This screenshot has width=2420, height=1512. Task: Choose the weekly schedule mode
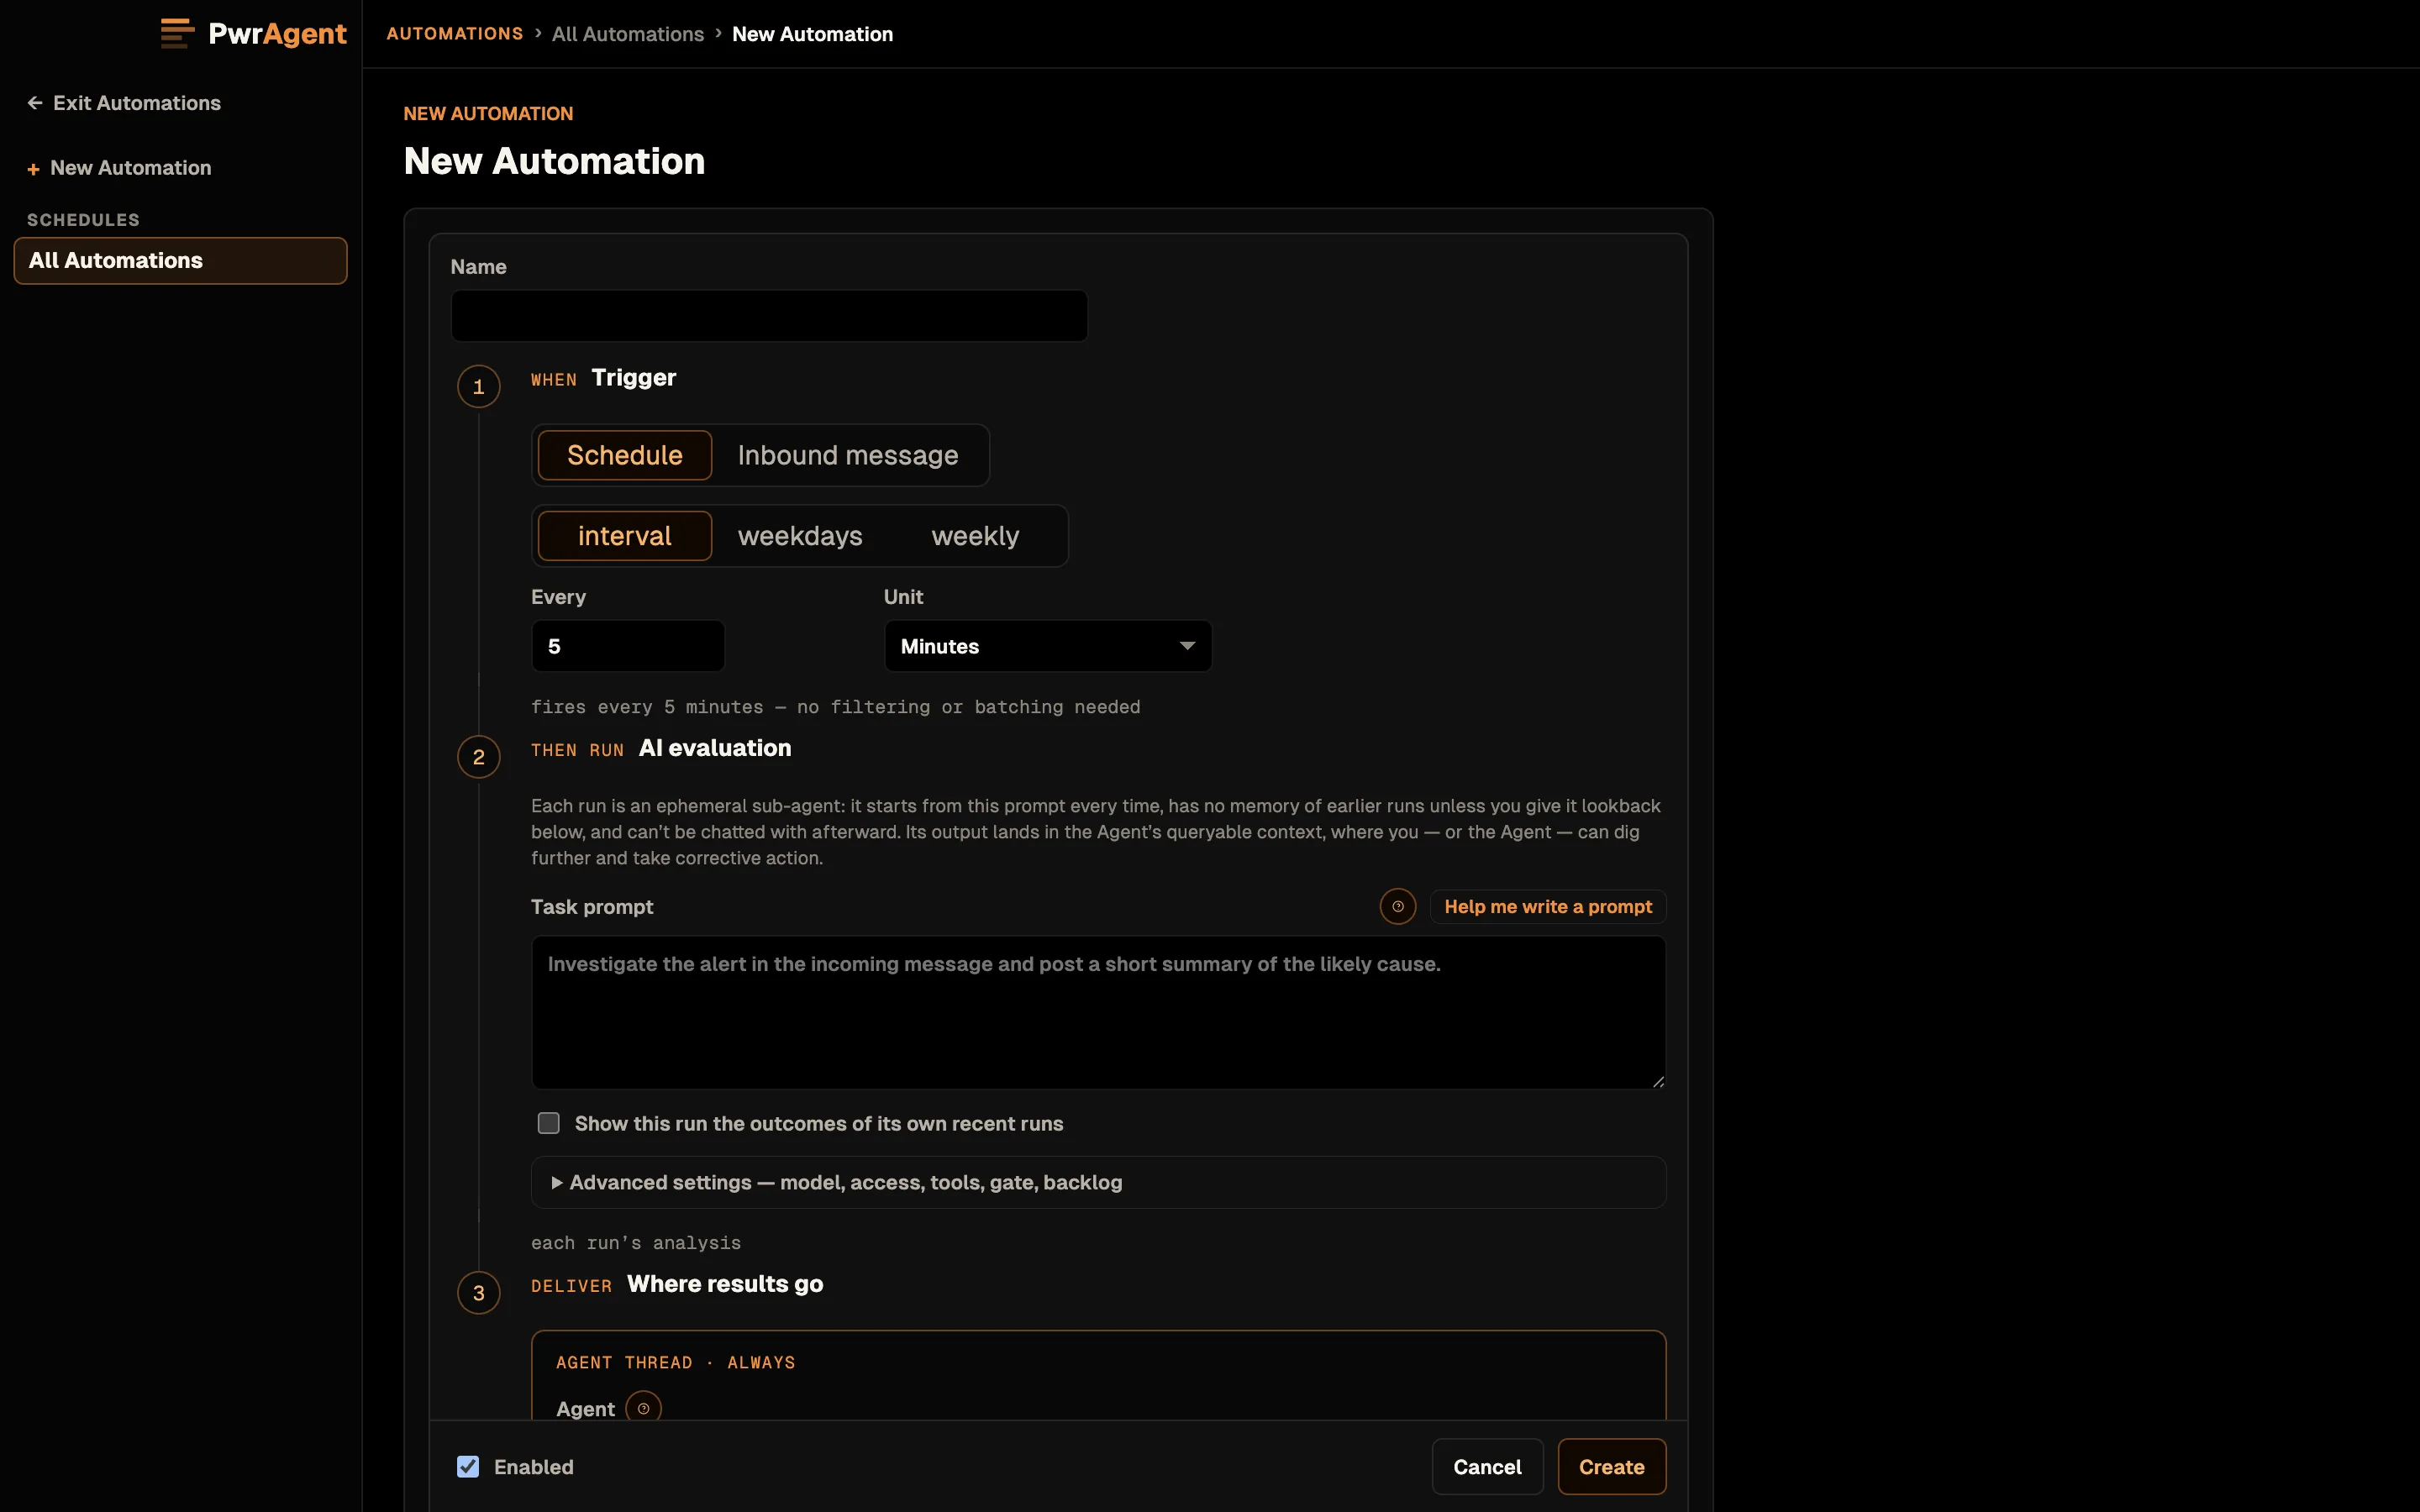(975, 536)
